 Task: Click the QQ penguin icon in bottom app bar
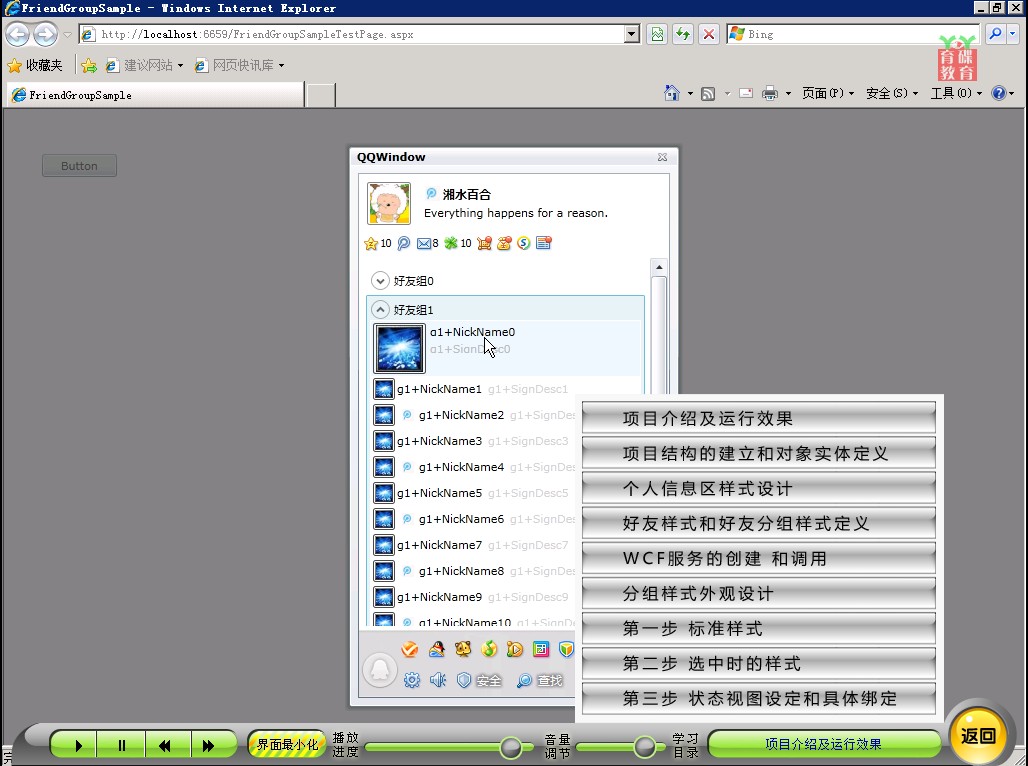click(437, 649)
